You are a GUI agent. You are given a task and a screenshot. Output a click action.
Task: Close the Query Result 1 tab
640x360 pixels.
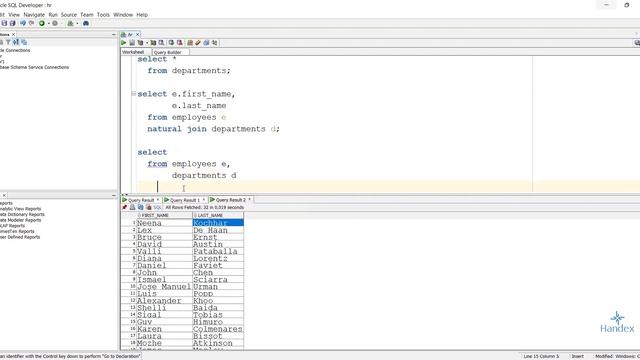click(204, 200)
